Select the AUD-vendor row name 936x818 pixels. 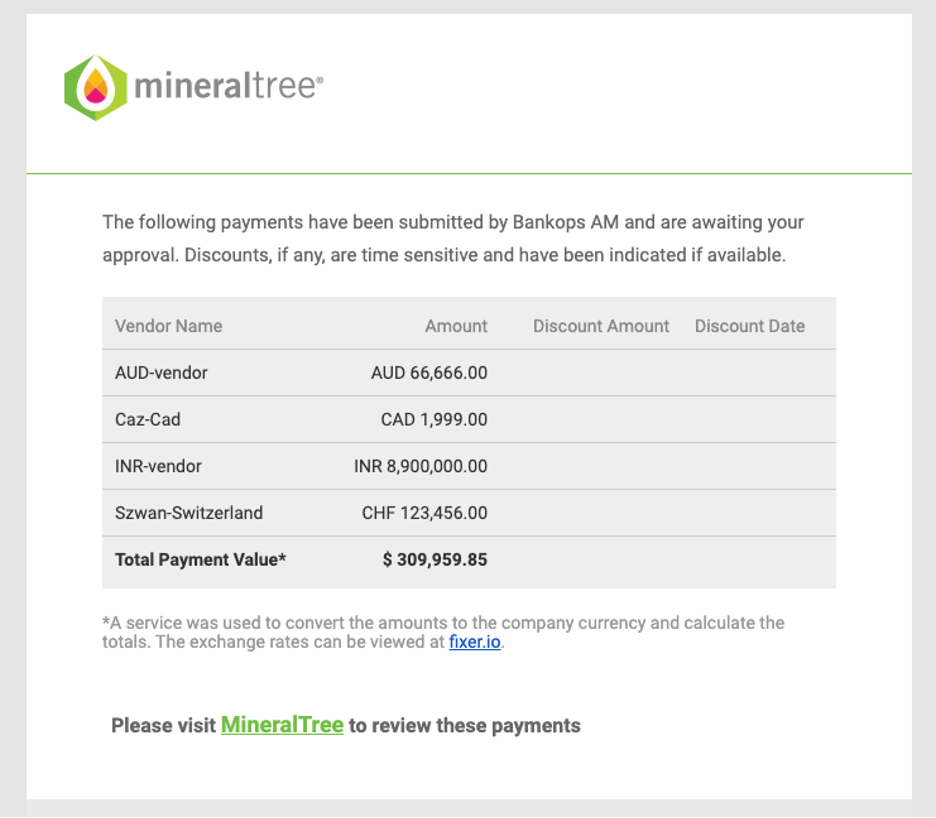(161, 373)
